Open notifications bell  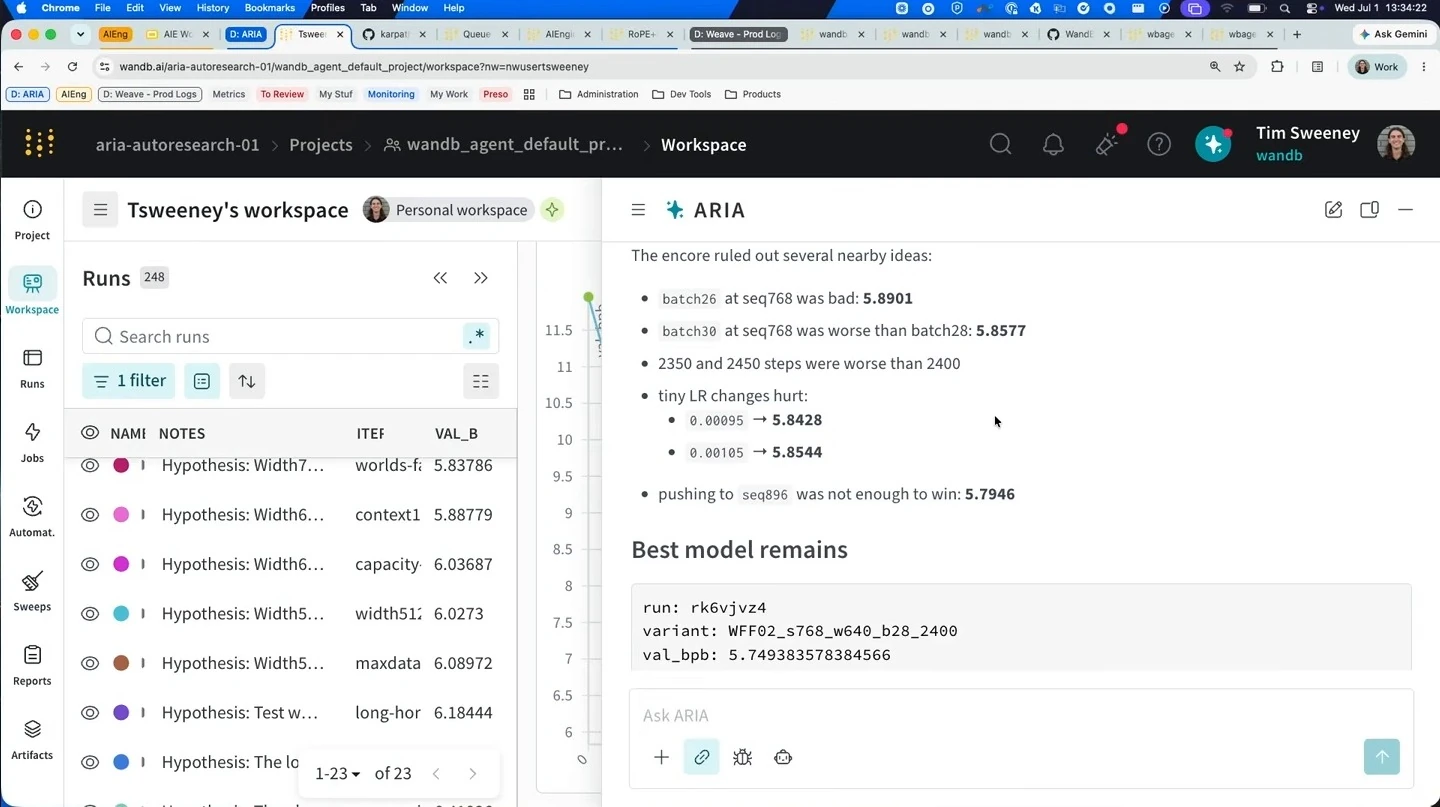[x=1053, y=144]
